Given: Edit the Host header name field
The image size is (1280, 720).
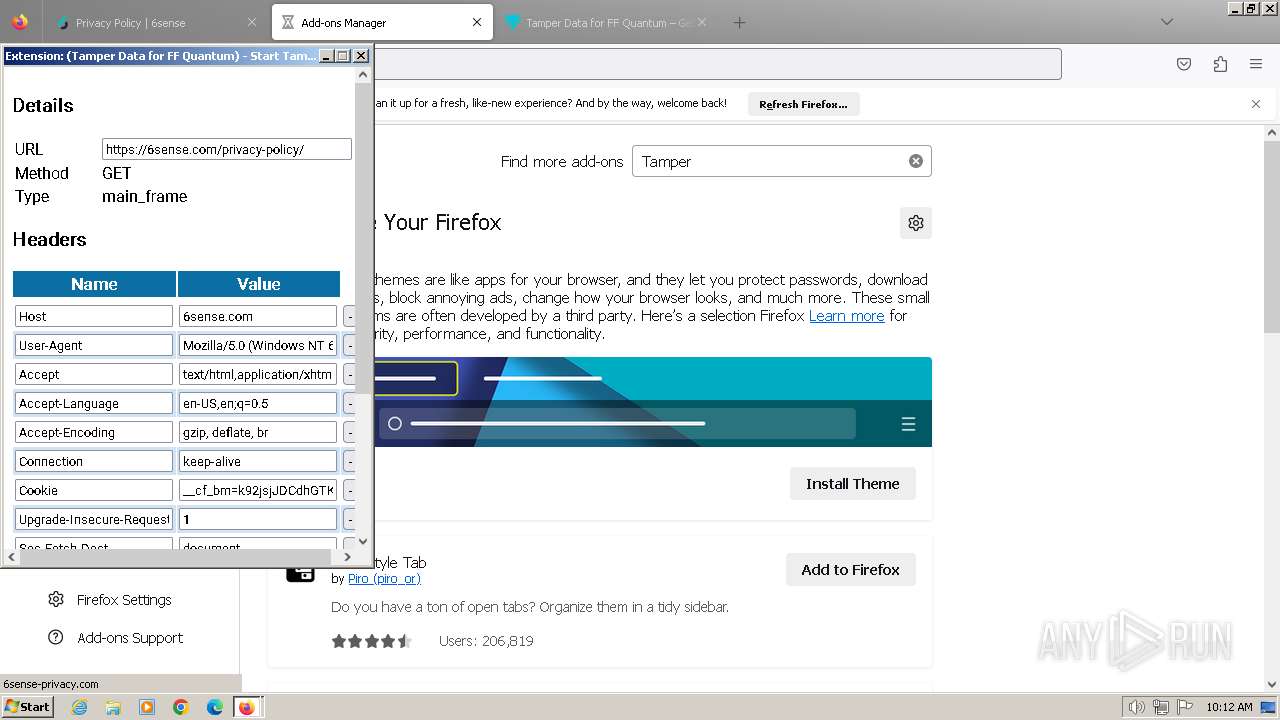Looking at the screenshot, I should coord(94,316).
